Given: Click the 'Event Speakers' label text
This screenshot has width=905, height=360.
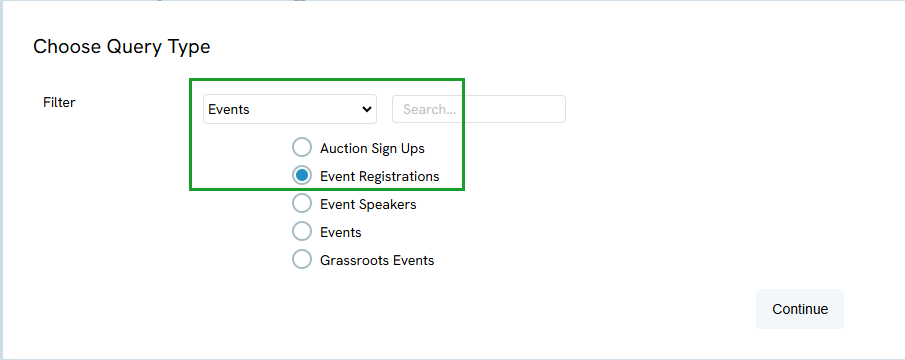Looking at the screenshot, I should coord(368,204).
